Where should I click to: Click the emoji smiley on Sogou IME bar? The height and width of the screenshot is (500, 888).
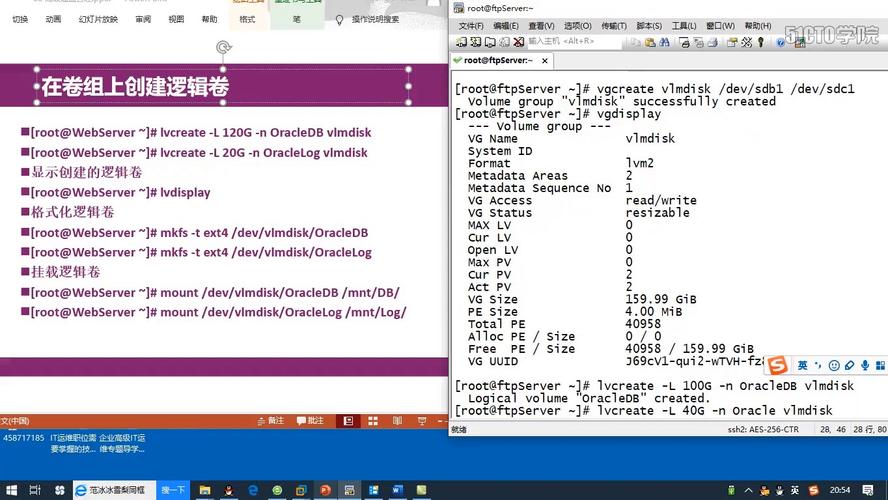point(834,366)
